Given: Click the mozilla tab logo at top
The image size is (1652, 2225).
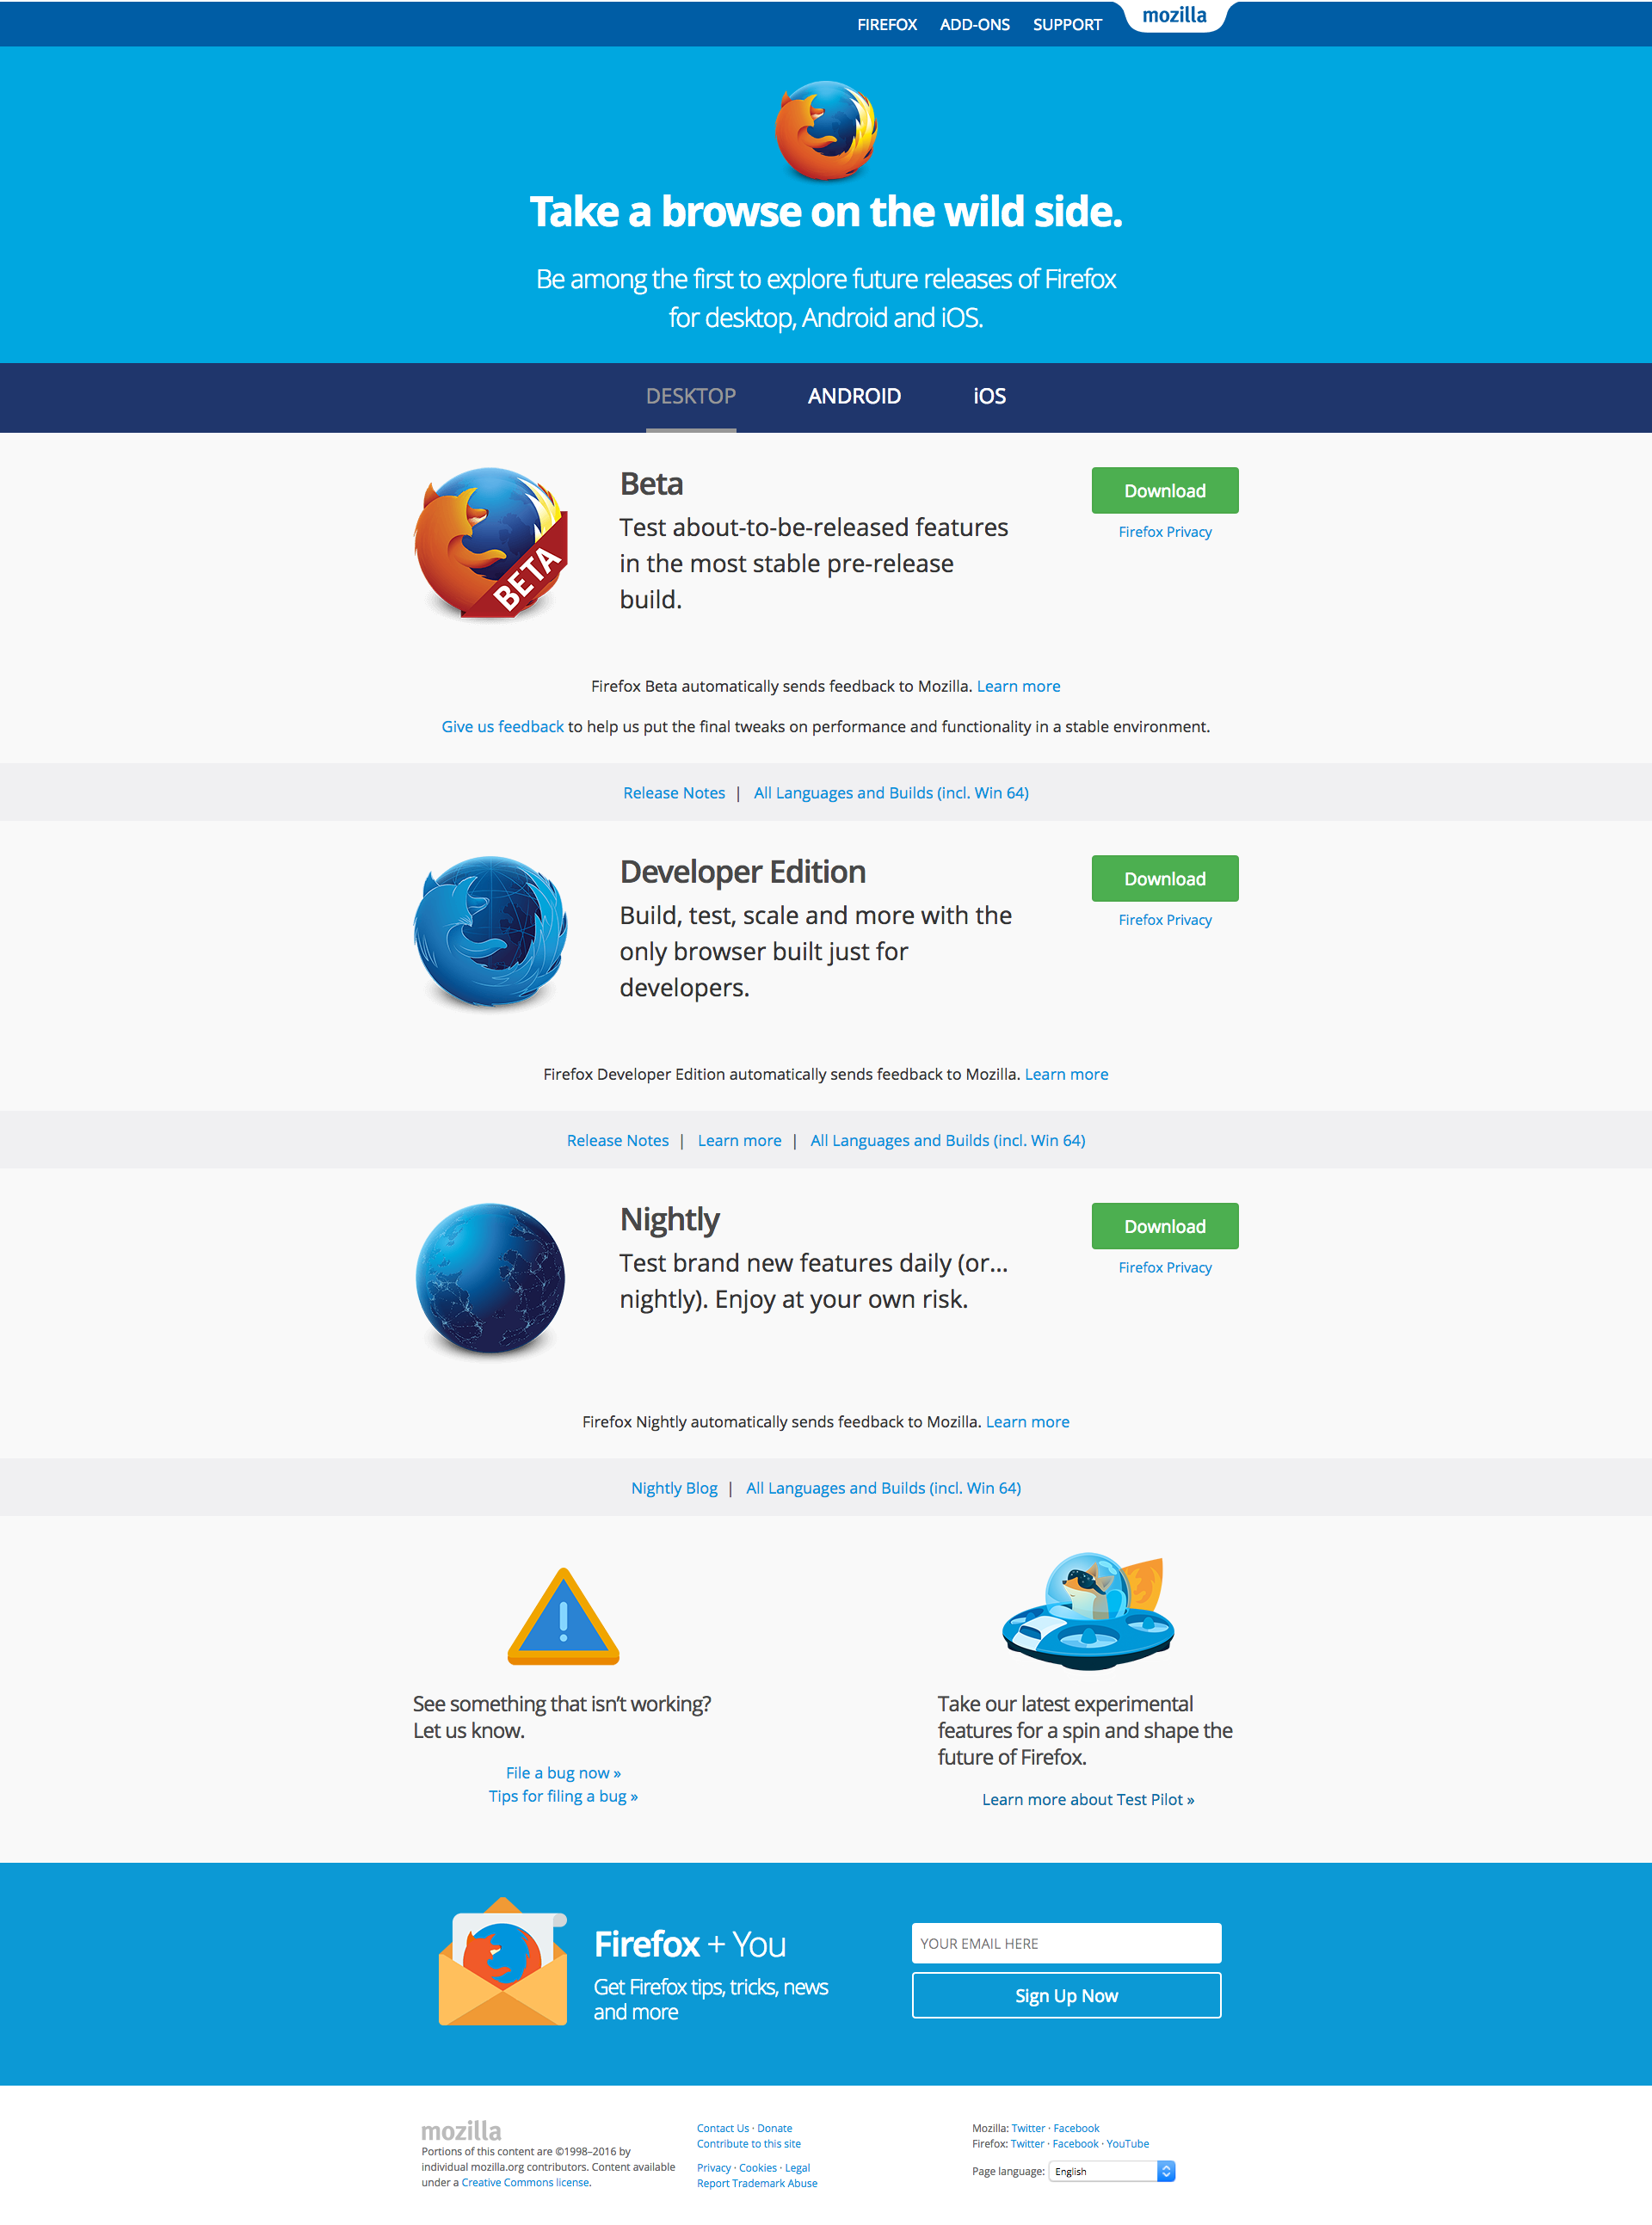Looking at the screenshot, I should (1174, 16).
